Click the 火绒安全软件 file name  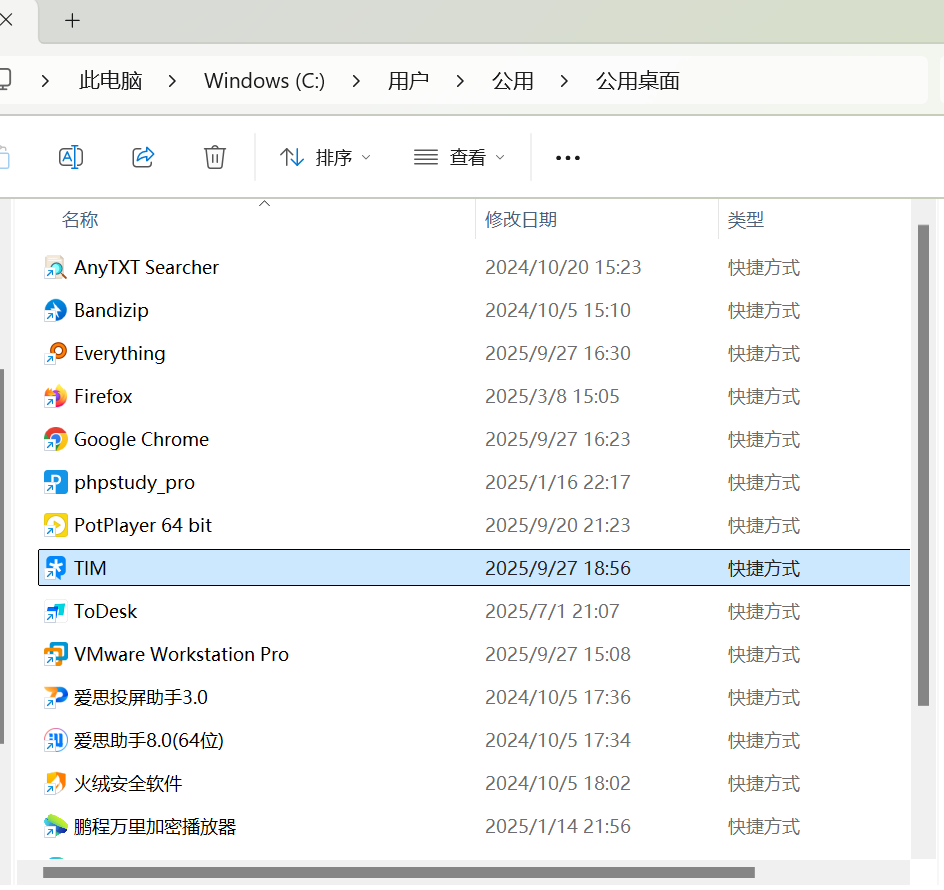click(128, 783)
